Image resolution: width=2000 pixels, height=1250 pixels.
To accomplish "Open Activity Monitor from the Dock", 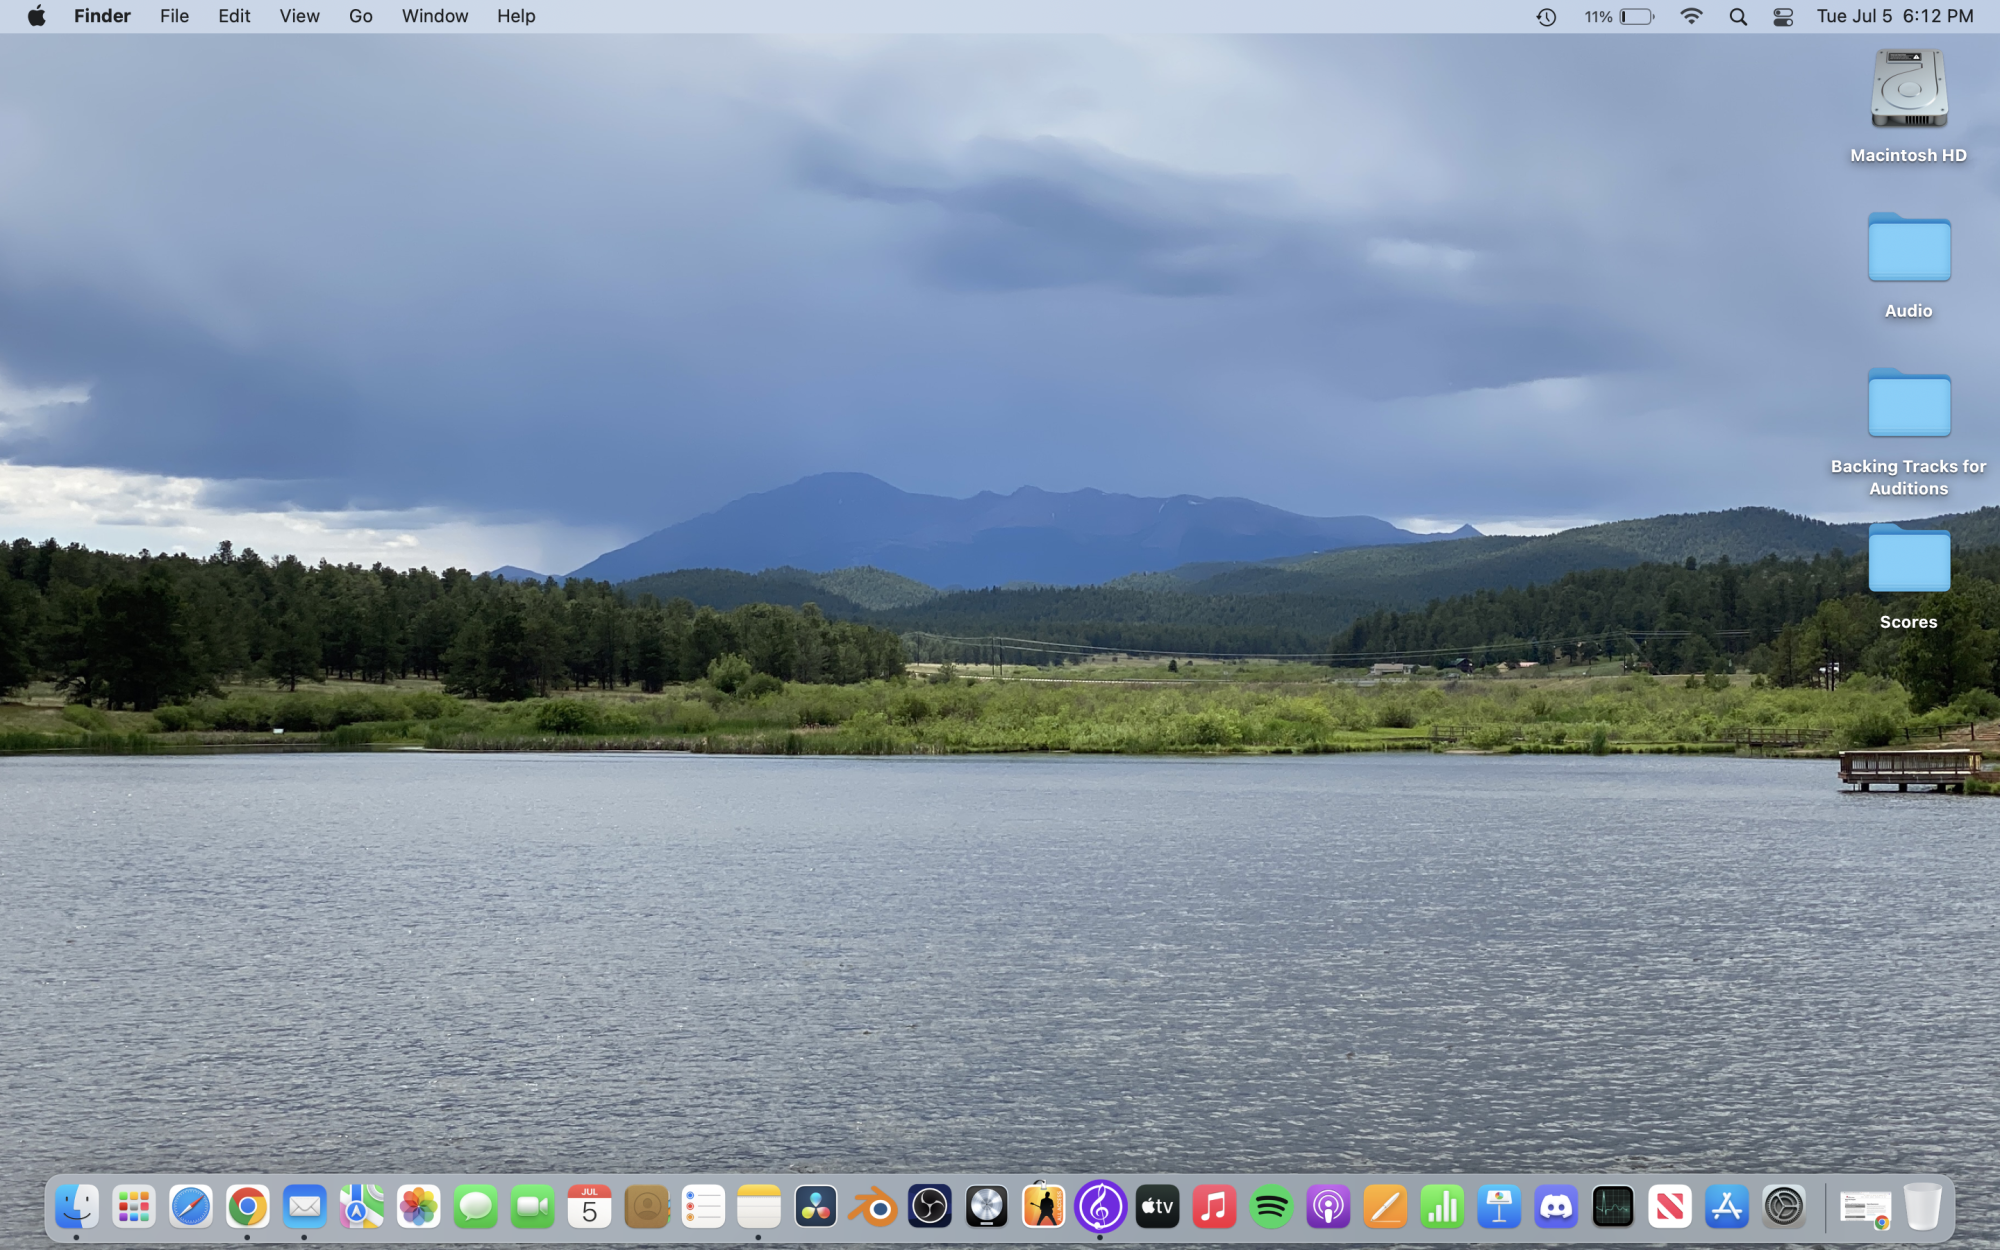I will [1612, 1208].
